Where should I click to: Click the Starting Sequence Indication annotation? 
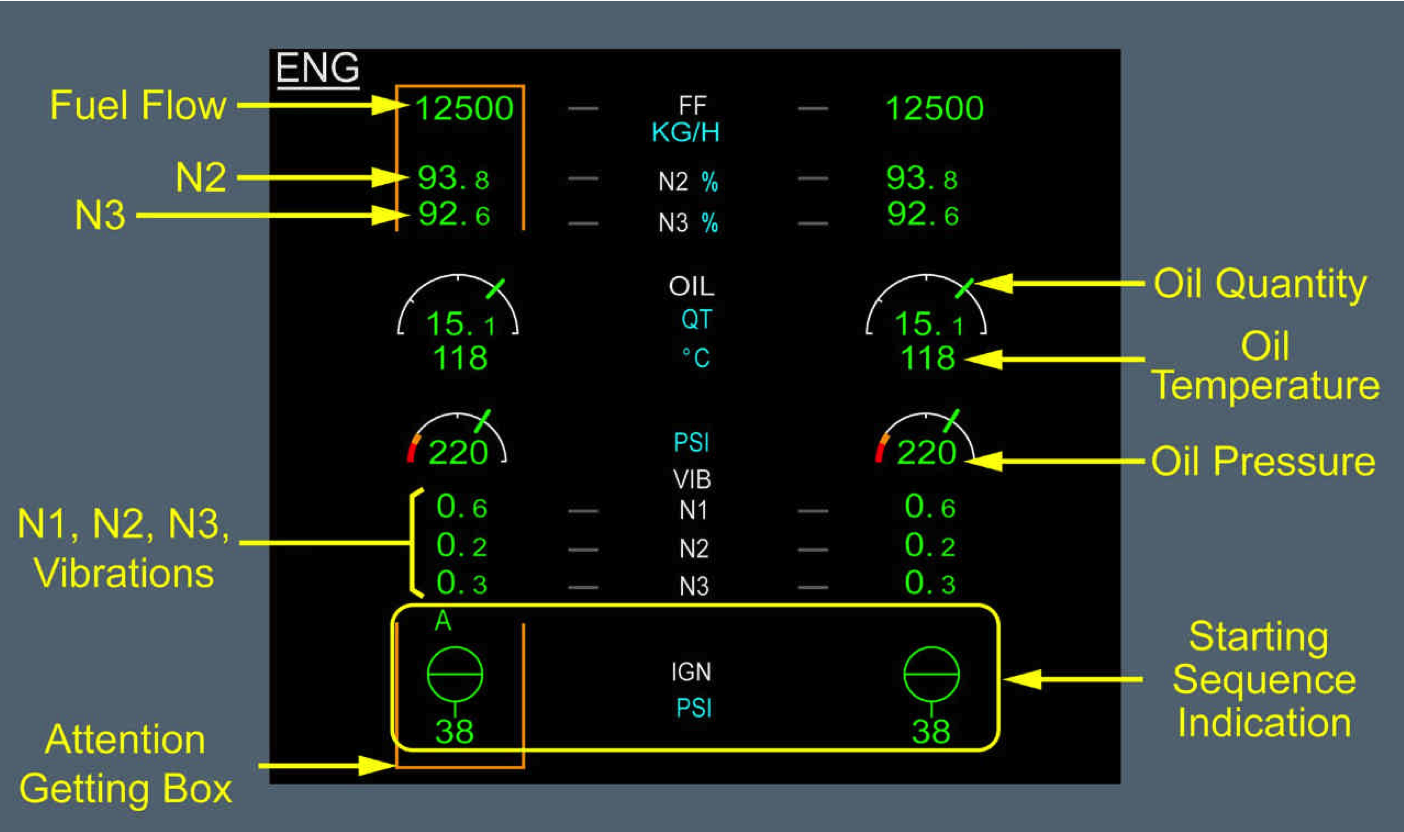pos(1264,679)
